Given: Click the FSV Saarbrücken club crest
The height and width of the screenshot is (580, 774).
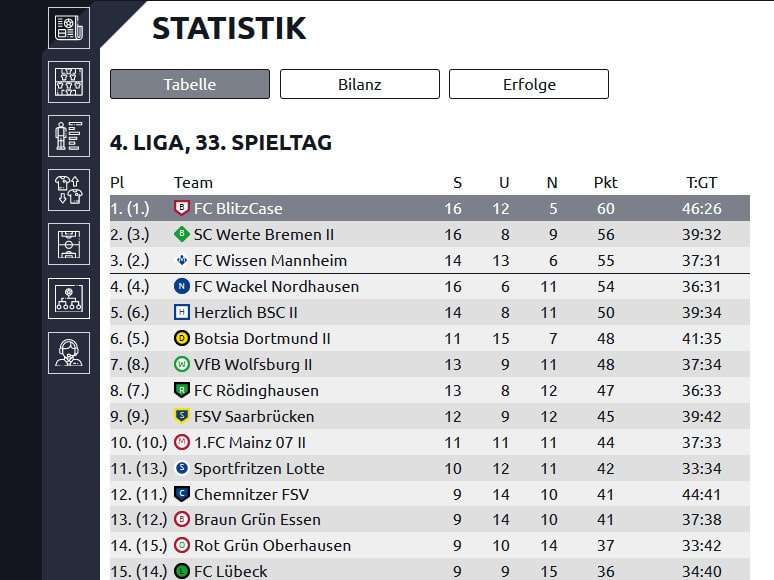Looking at the screenshot, I should pyautogui.click(x=181, y=416).
